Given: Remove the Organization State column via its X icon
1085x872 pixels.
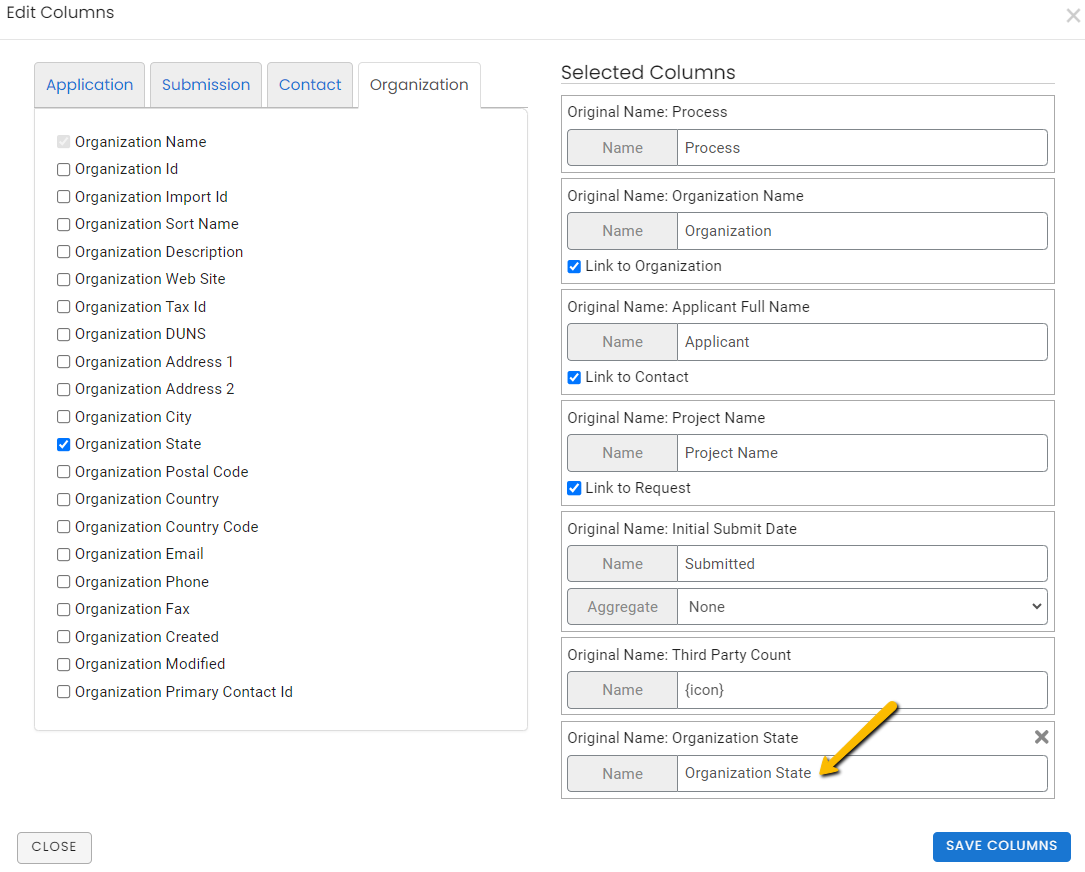Looking at the screenshot, I should pyautogui.click(x=1041, y=737).
